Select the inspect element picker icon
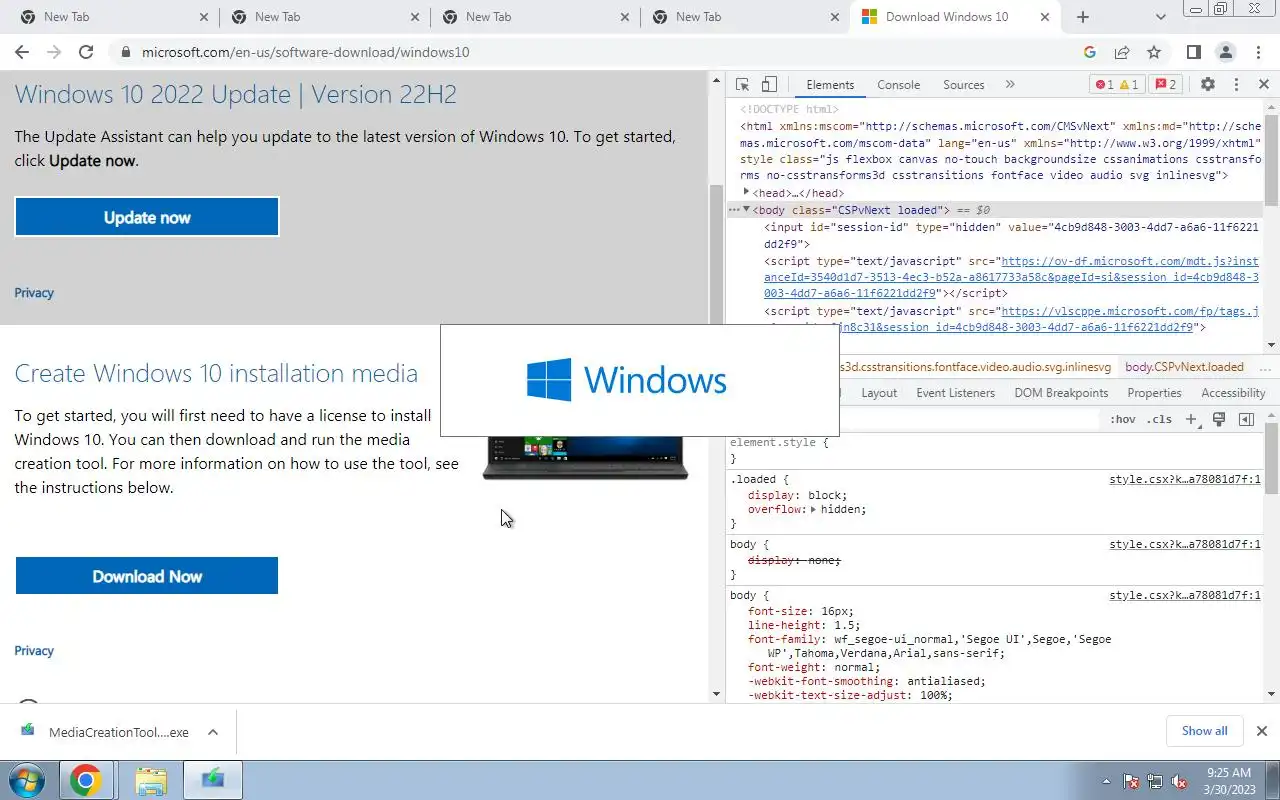The height and width of the screenshot is (800, 1280). click(742, 85)
